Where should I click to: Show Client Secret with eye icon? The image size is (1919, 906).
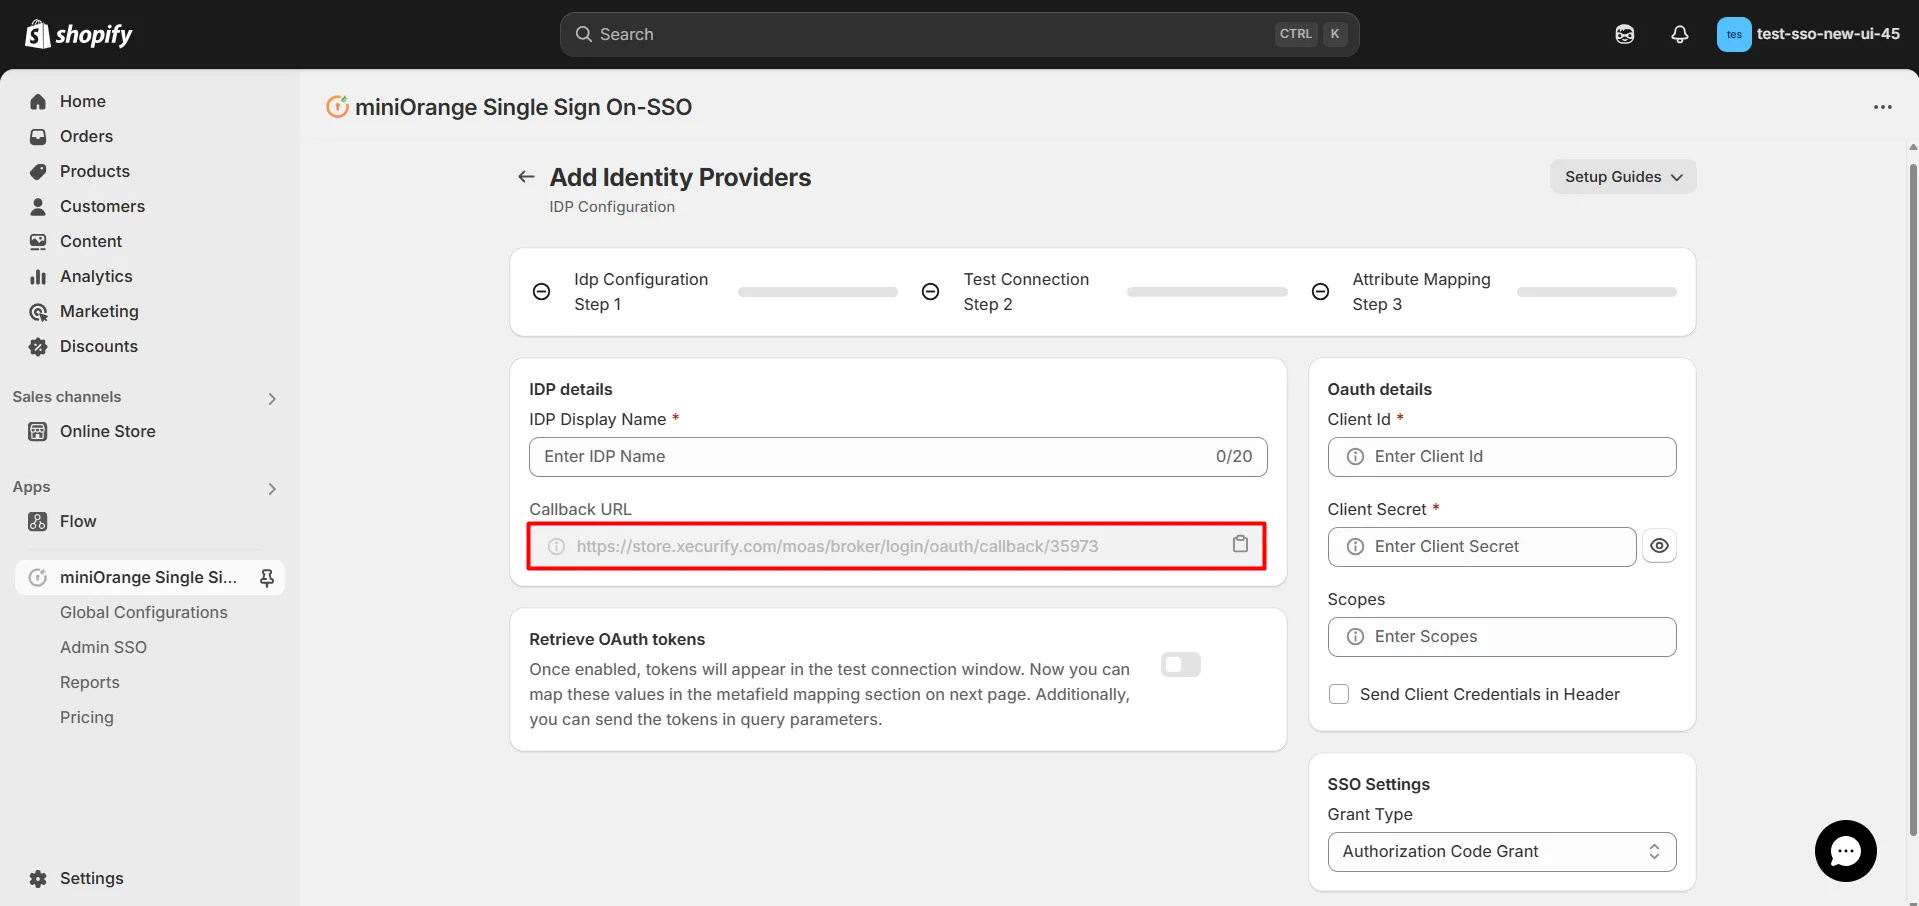[x=1659, y=546]
